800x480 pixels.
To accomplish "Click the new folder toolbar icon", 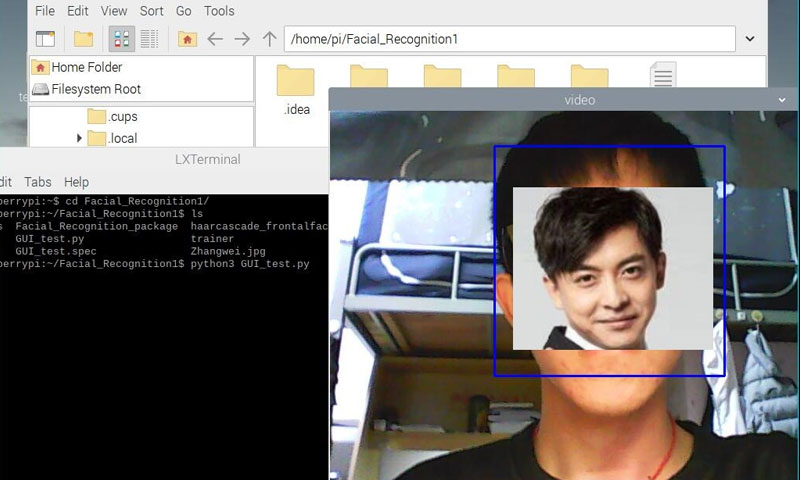I will click(x=83, y=39).
